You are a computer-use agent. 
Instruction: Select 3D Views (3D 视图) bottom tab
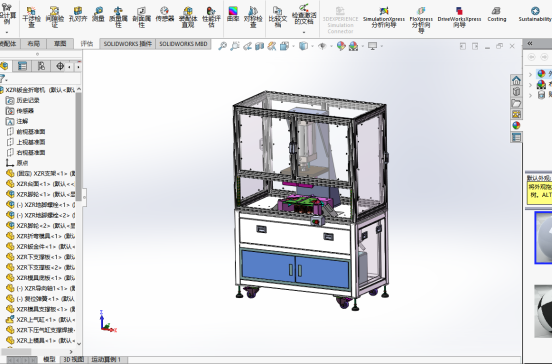click(x=73, y=359)
